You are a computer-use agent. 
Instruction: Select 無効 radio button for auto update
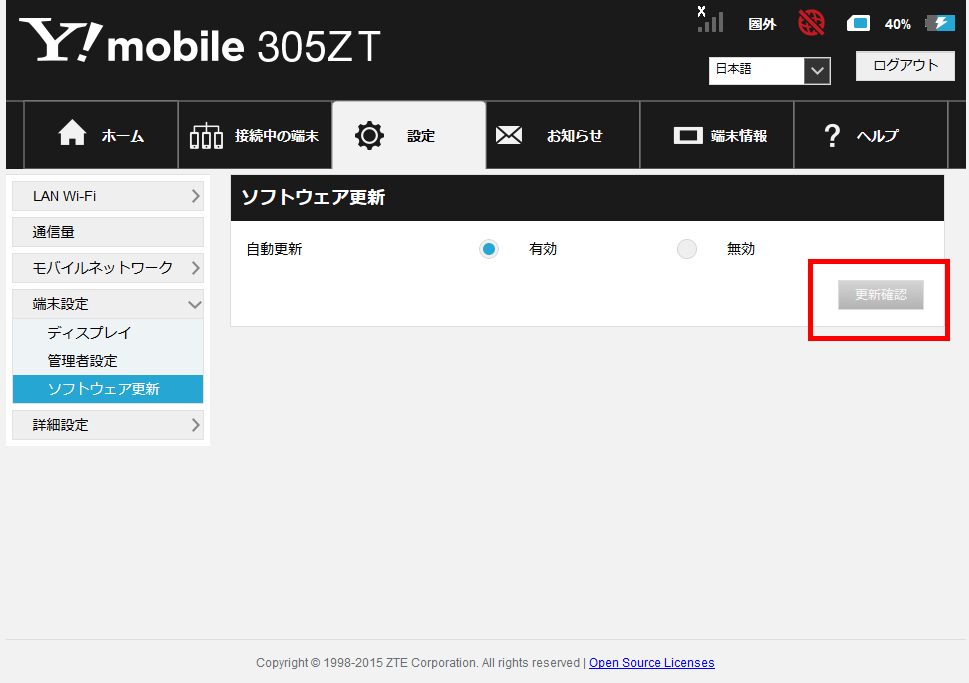pos(687,249)
